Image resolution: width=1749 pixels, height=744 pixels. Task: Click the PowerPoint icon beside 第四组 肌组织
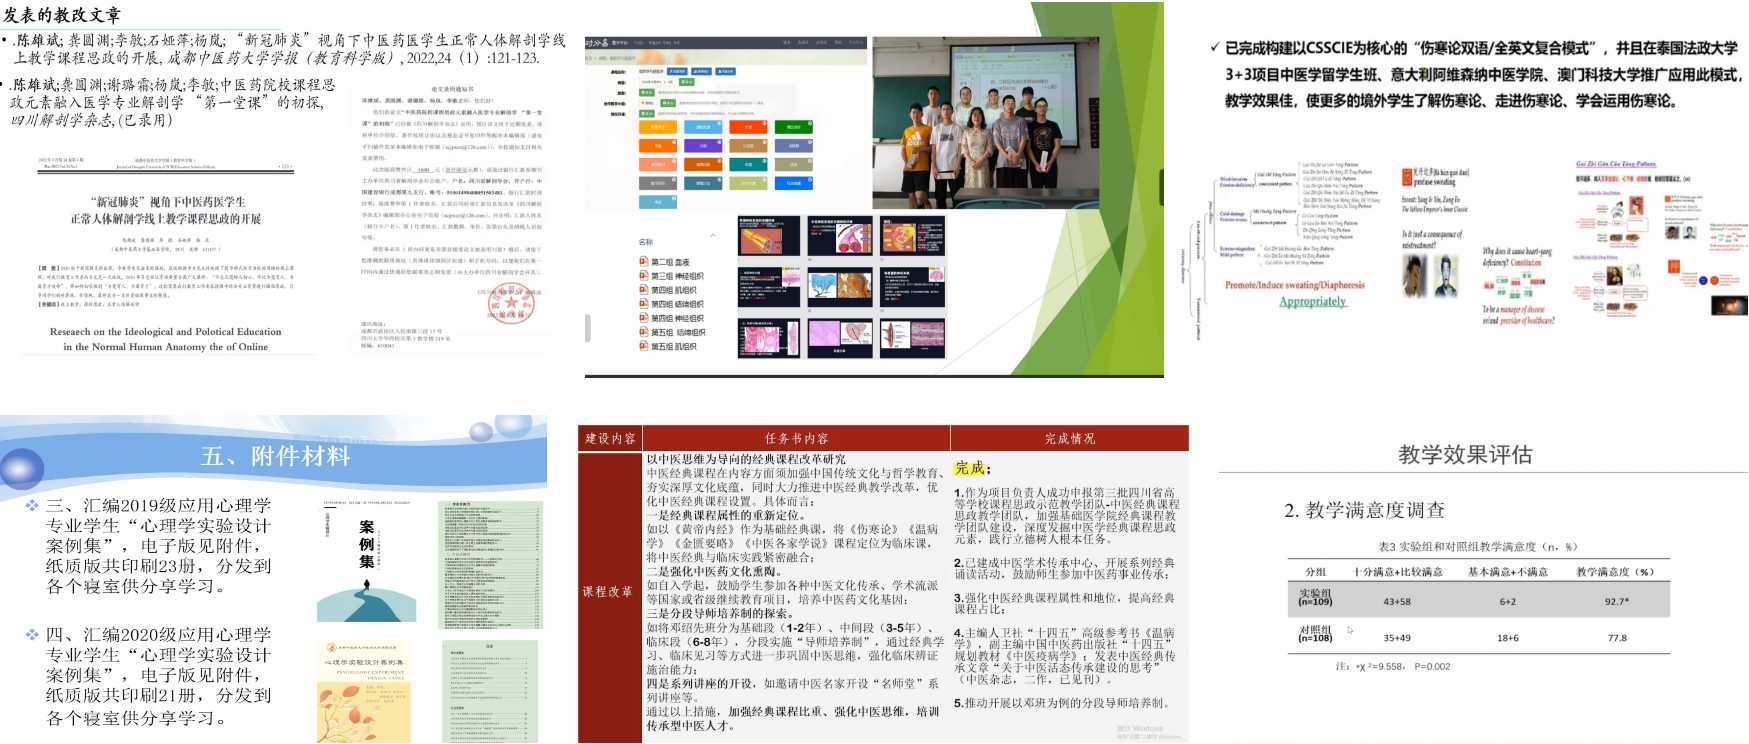643,290
